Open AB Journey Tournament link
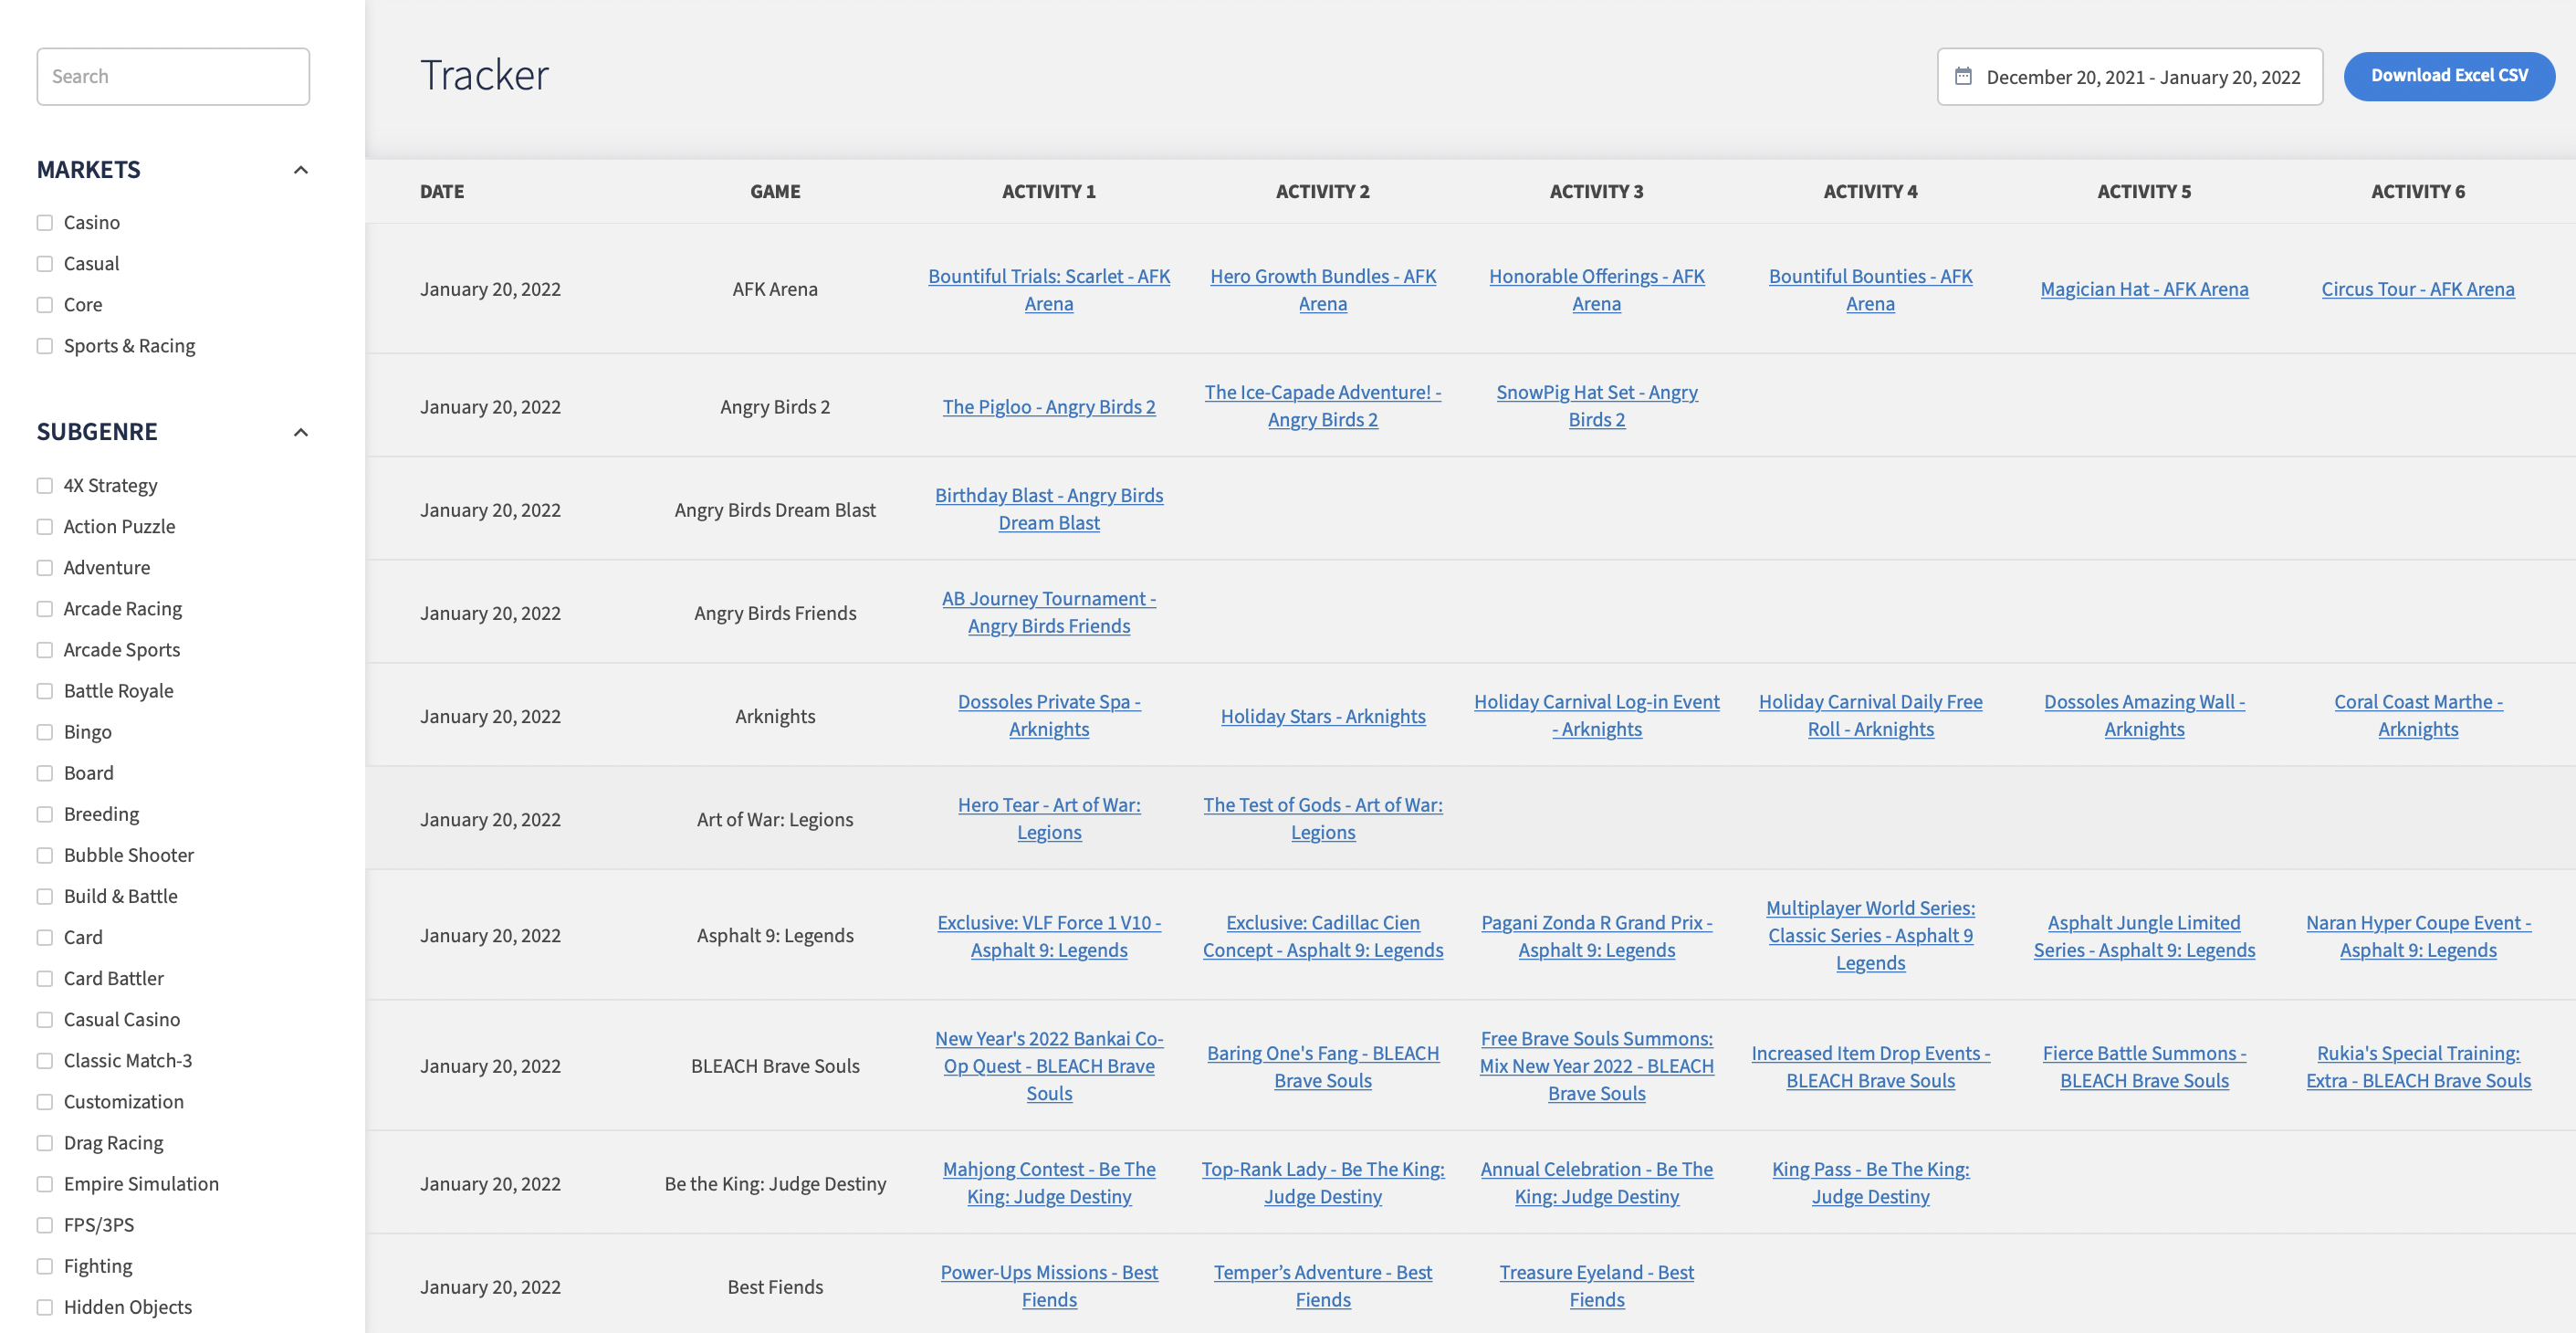The width and height of the screenshot is (2576, 1333). tap(1048, 612)
